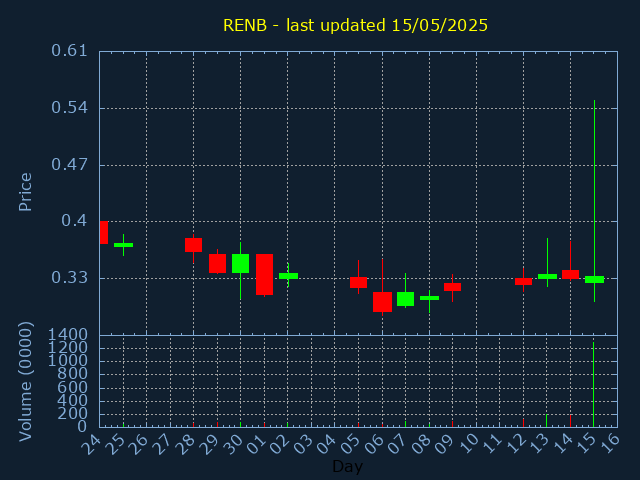Select the red volume bar for day 14

(570, 421)
